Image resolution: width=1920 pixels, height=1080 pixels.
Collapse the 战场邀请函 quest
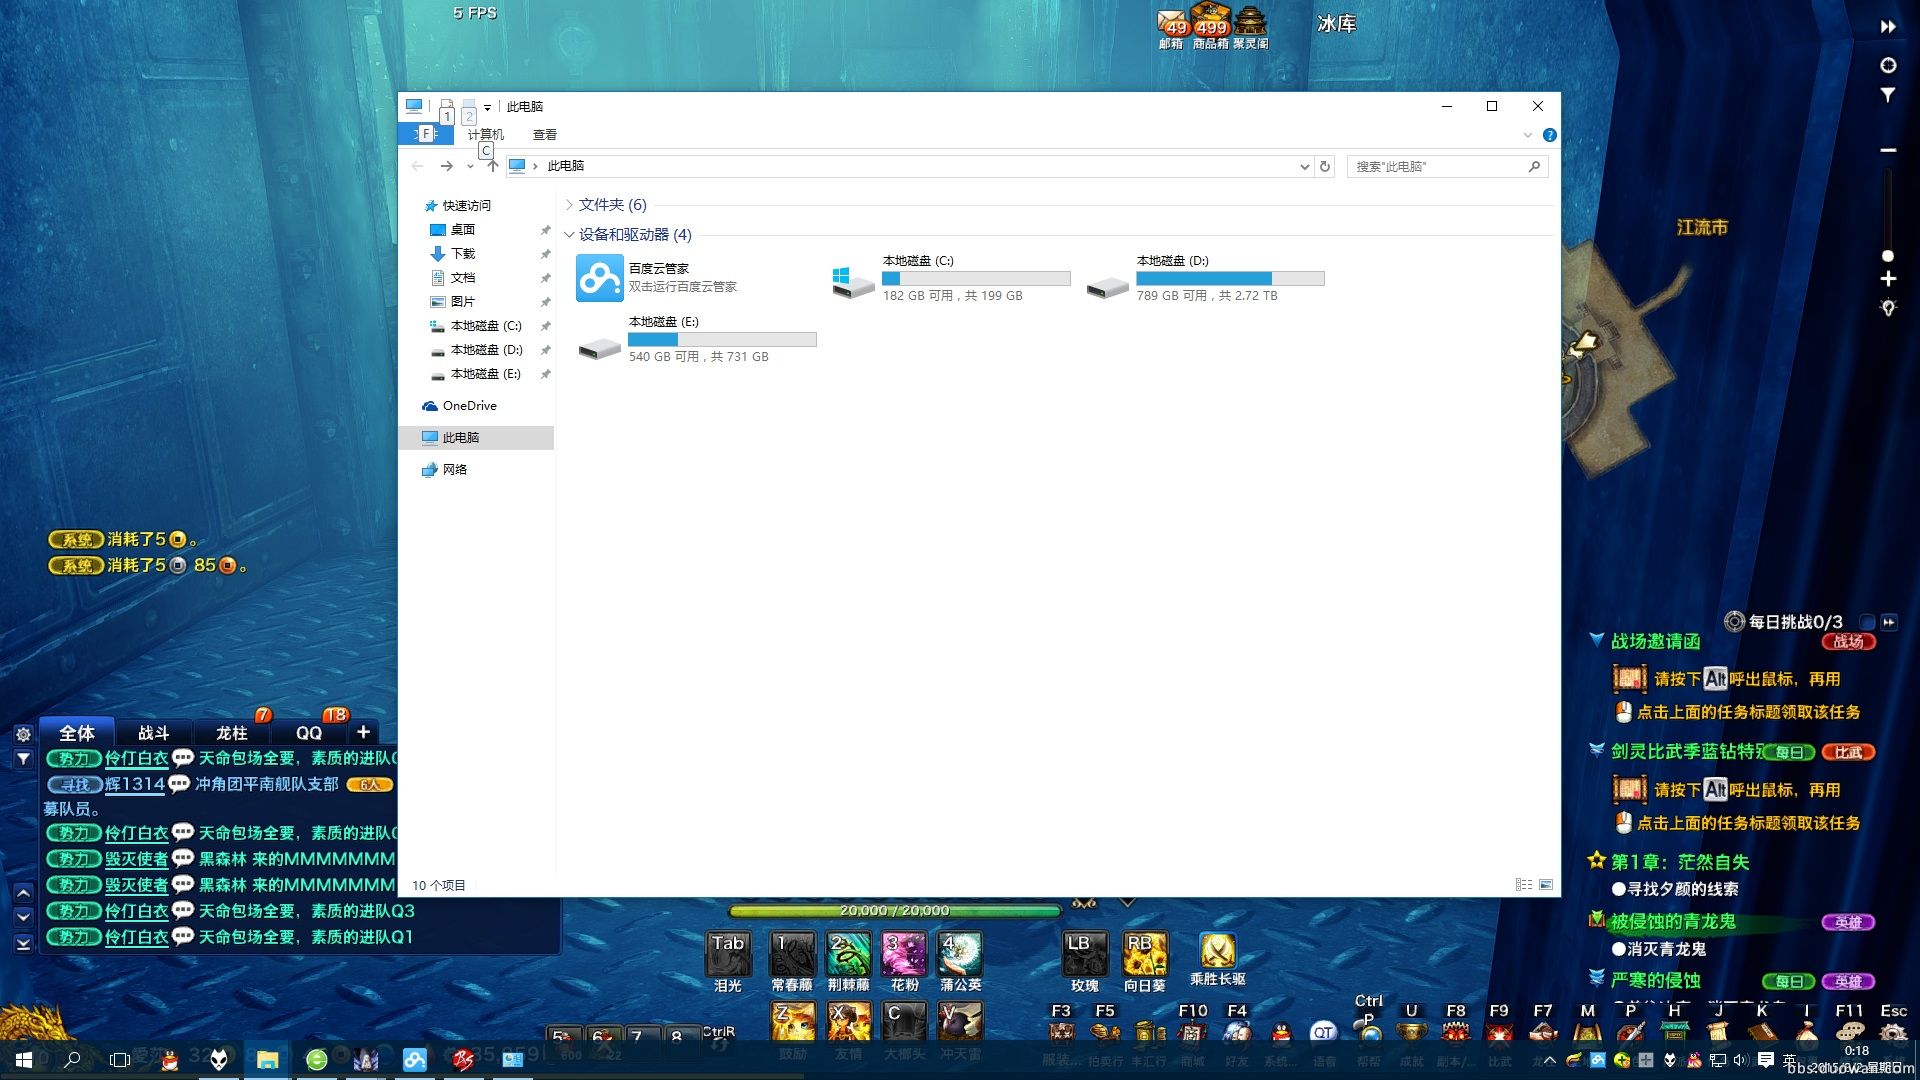pos(1597,640)
